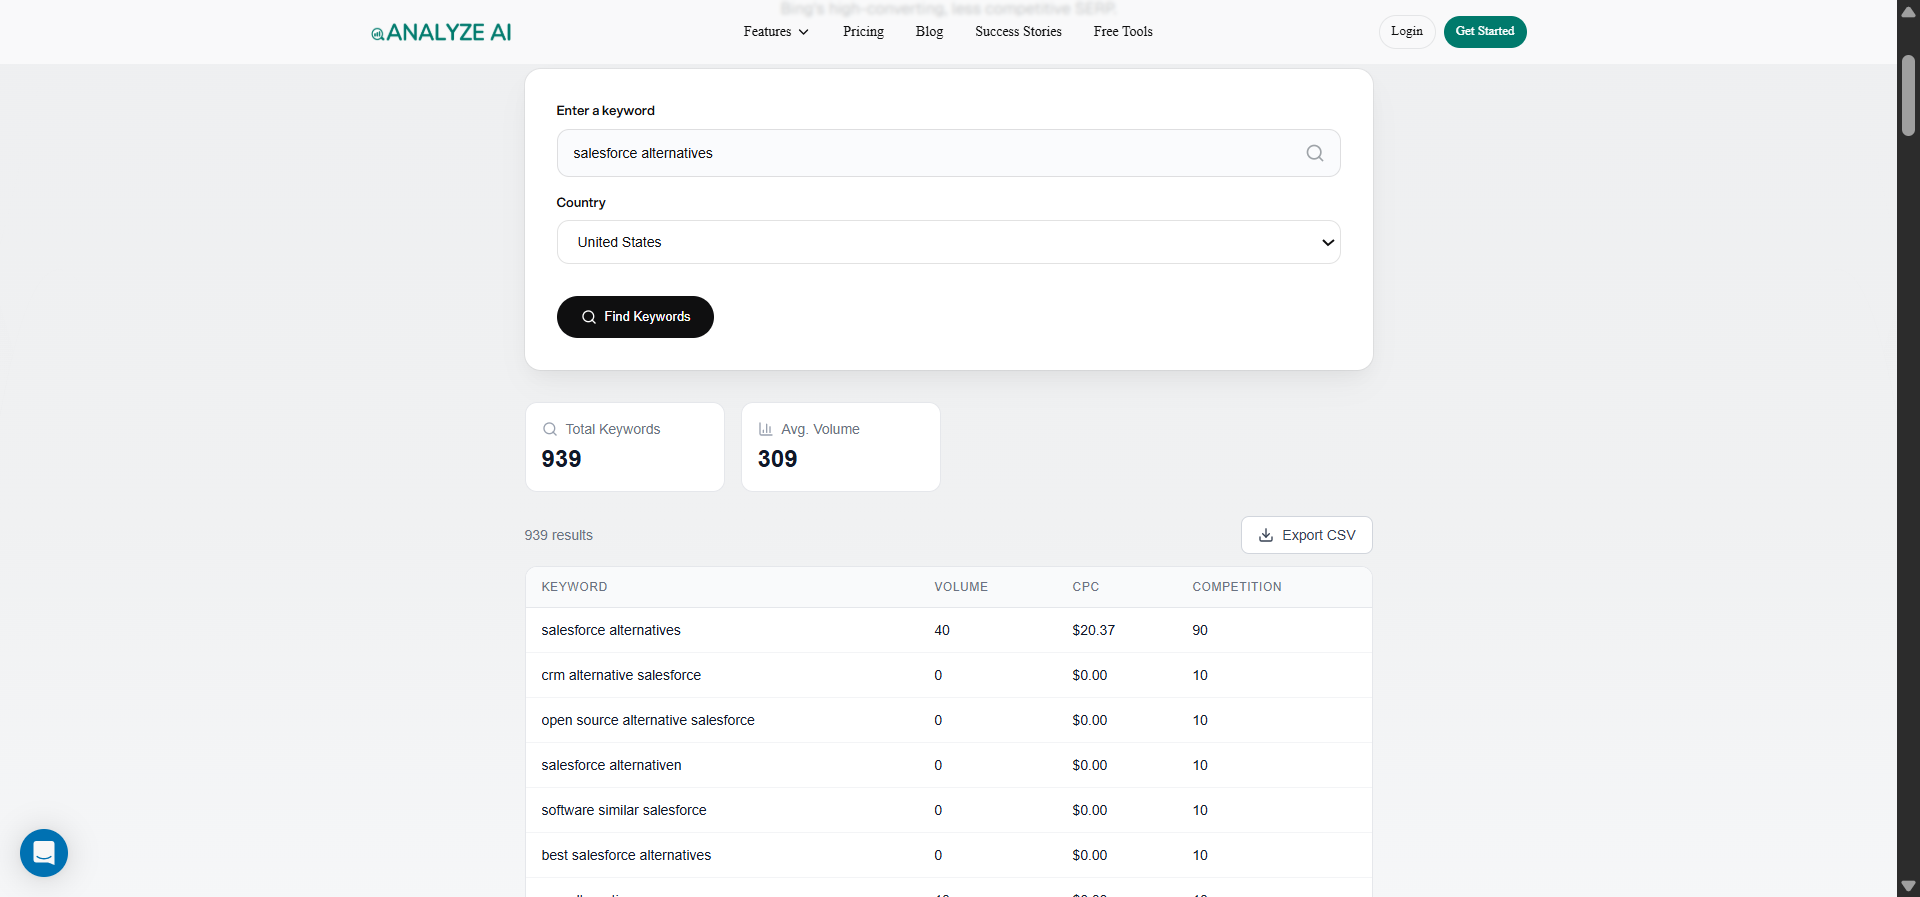Click the scrollbar down arrow
Screen dimensions: 1920x897
click(1908, 886)
